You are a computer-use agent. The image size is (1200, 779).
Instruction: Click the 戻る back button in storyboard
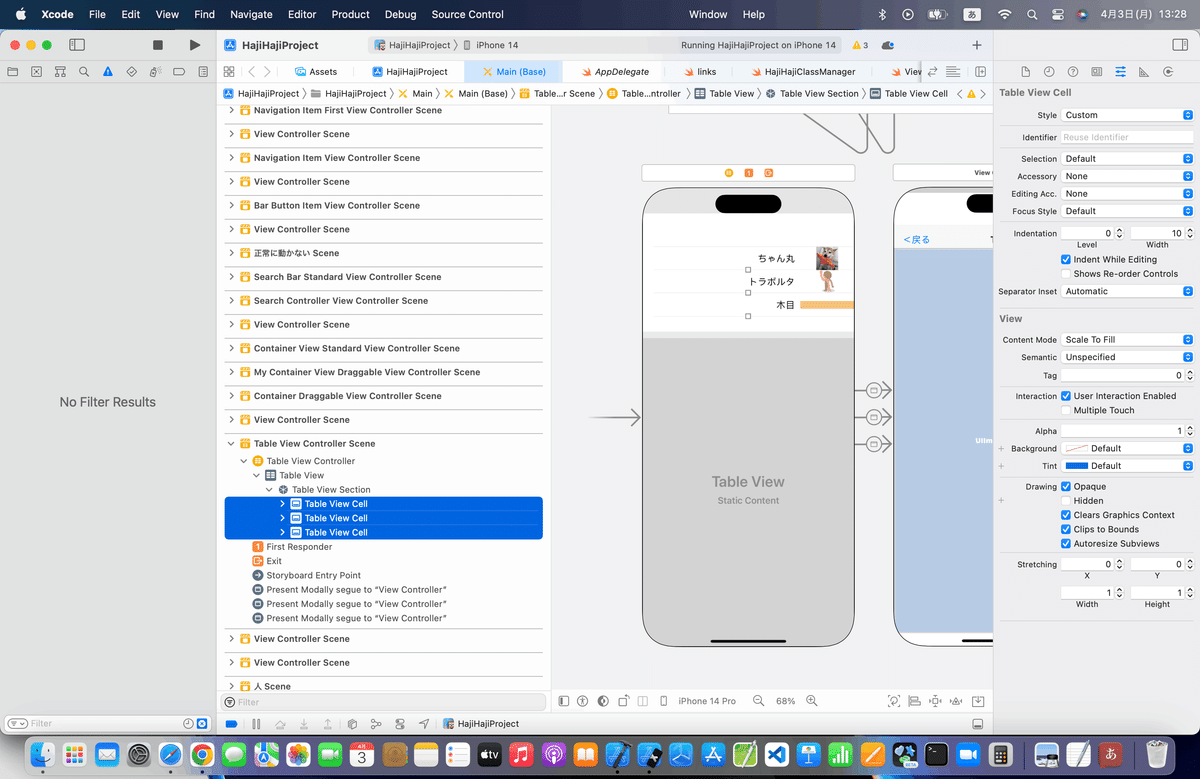click(916, 239)
